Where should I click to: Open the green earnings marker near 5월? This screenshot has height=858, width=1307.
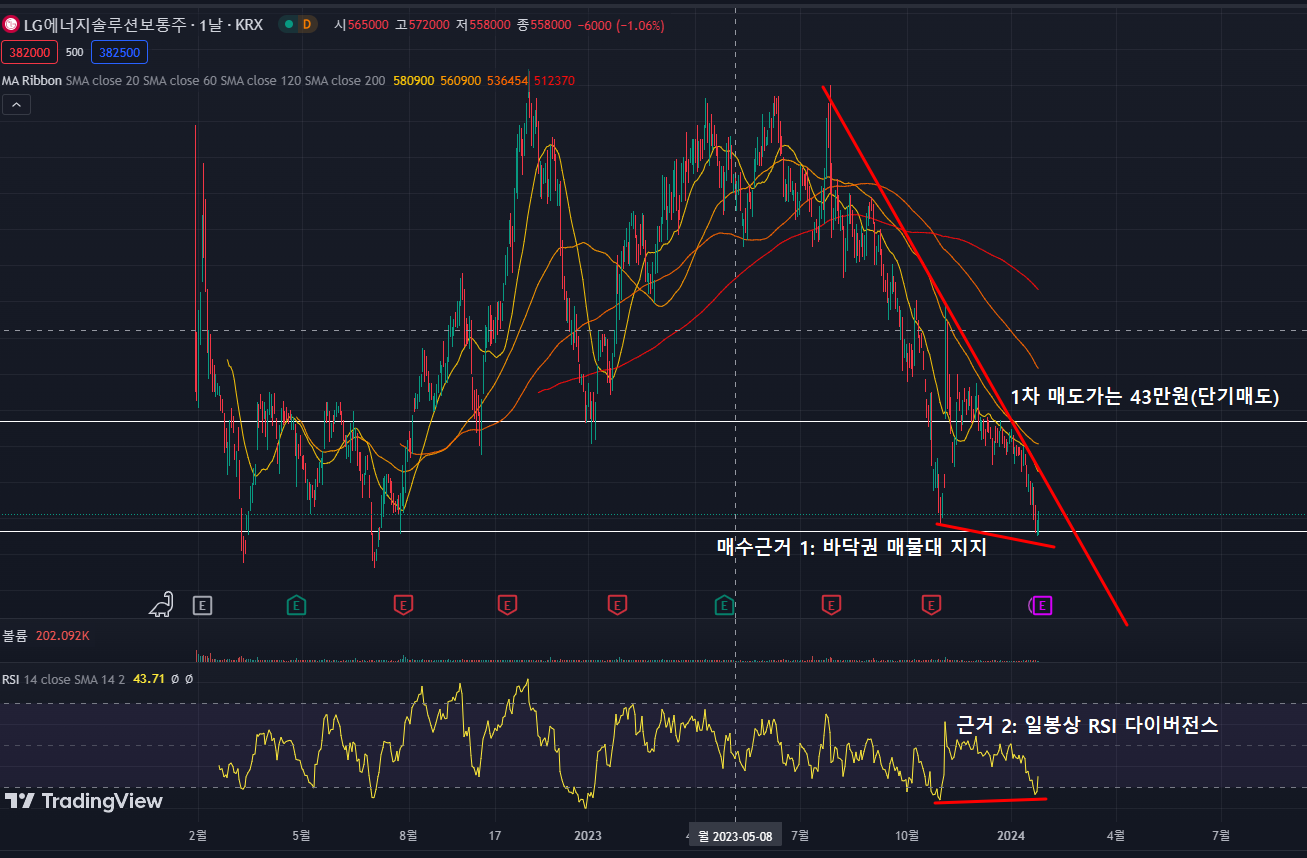coord(297,604)
